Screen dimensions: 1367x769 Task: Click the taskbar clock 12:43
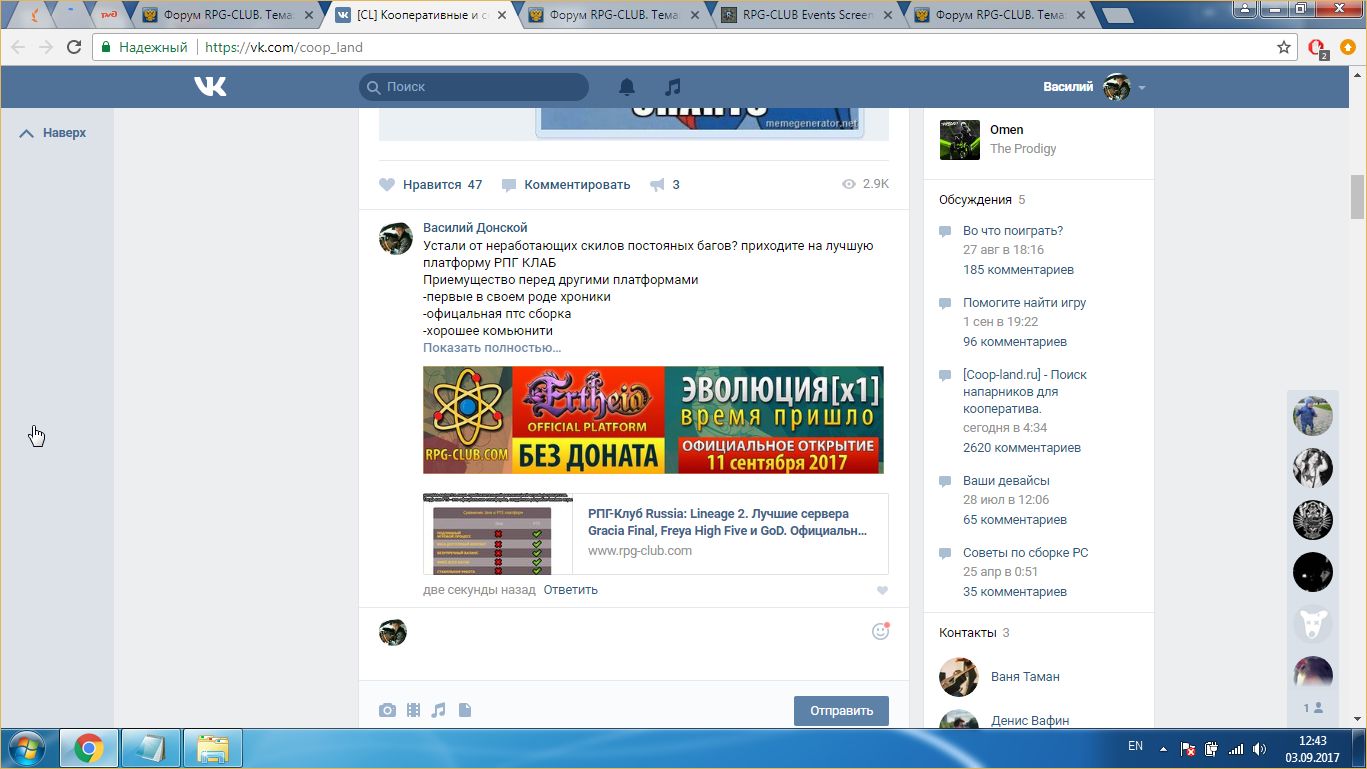1312,740
